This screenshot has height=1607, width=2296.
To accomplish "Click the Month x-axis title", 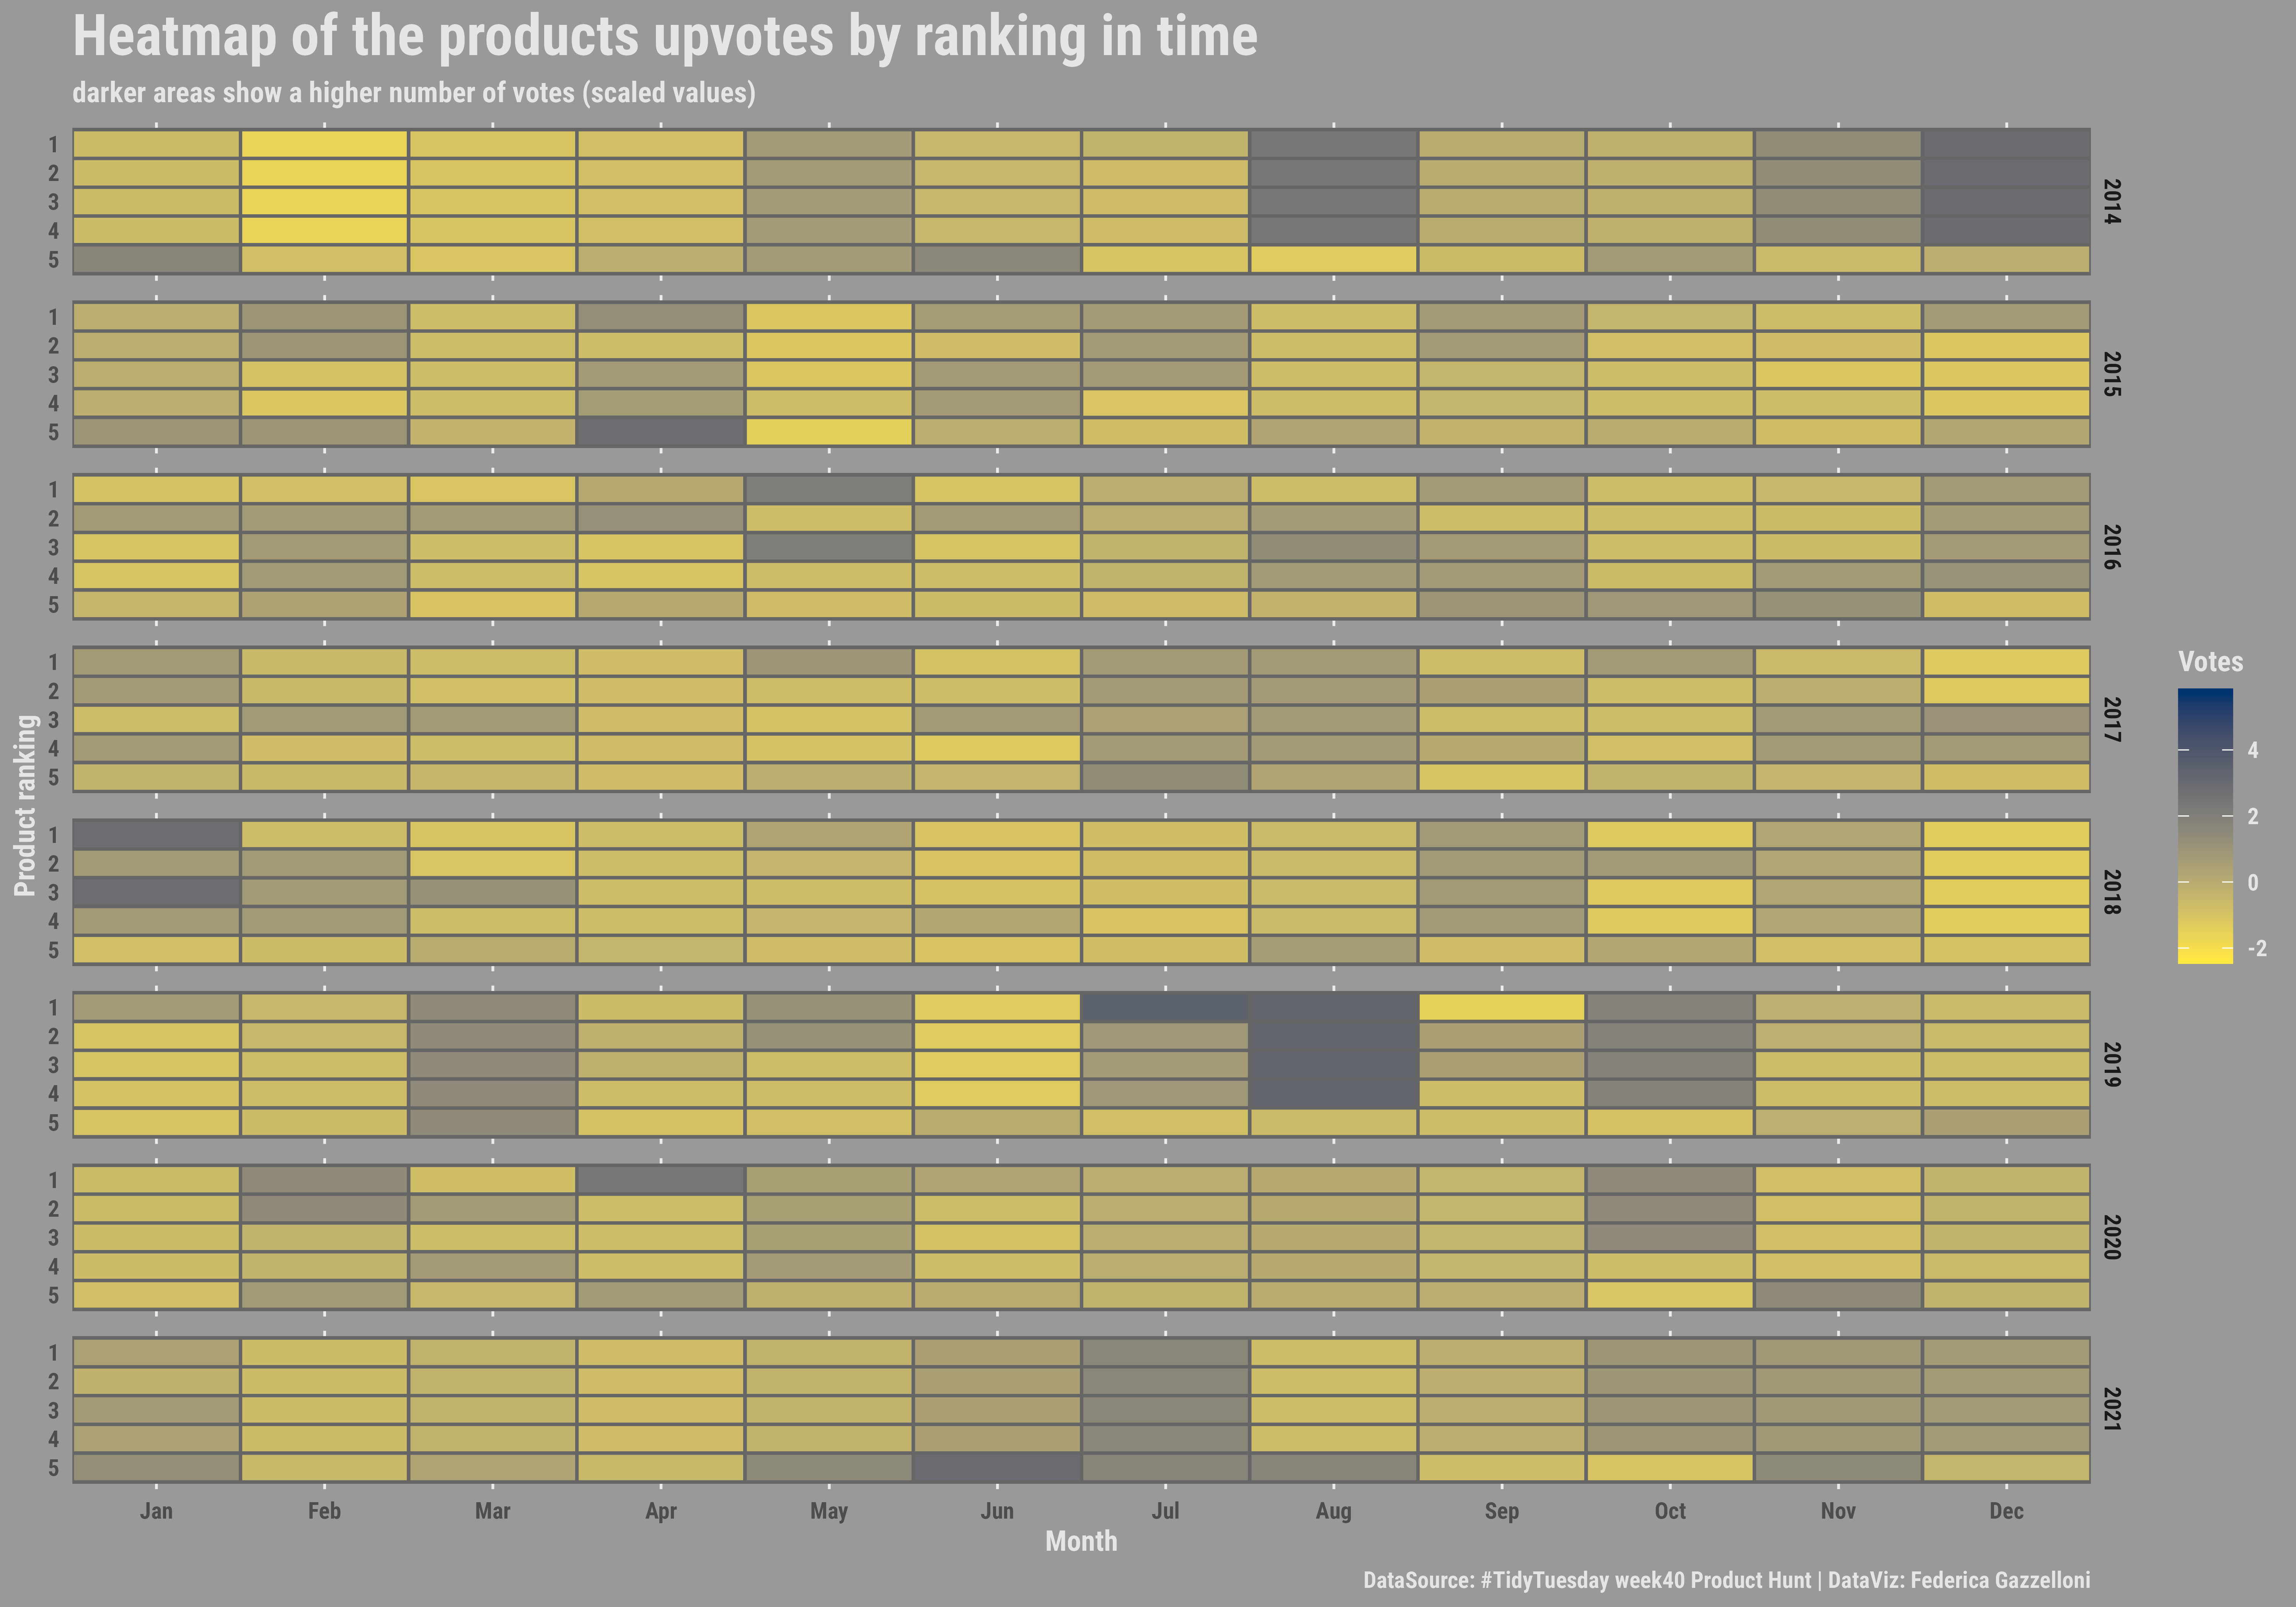I will coord(1081,1541).
